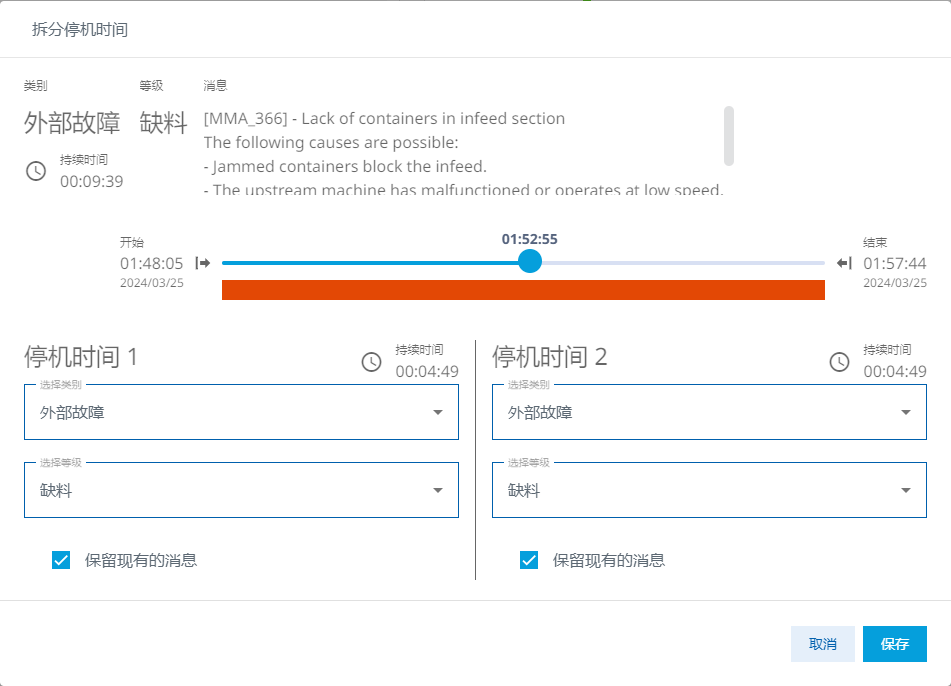The height and width of the screenshot is (686, 951).
Task: Click the 保存 button to save
Action: (x=894, y=644)
